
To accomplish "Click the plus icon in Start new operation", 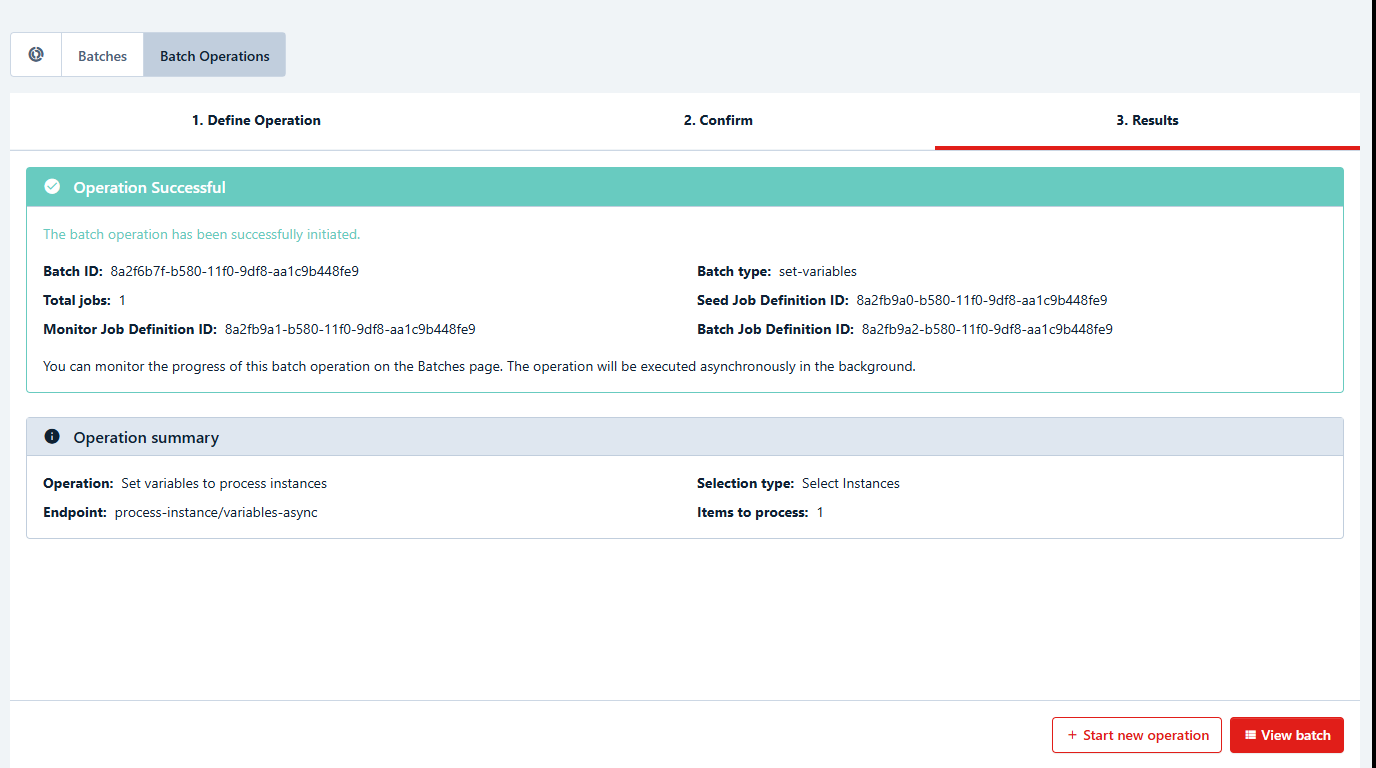I will point(1072,735).
